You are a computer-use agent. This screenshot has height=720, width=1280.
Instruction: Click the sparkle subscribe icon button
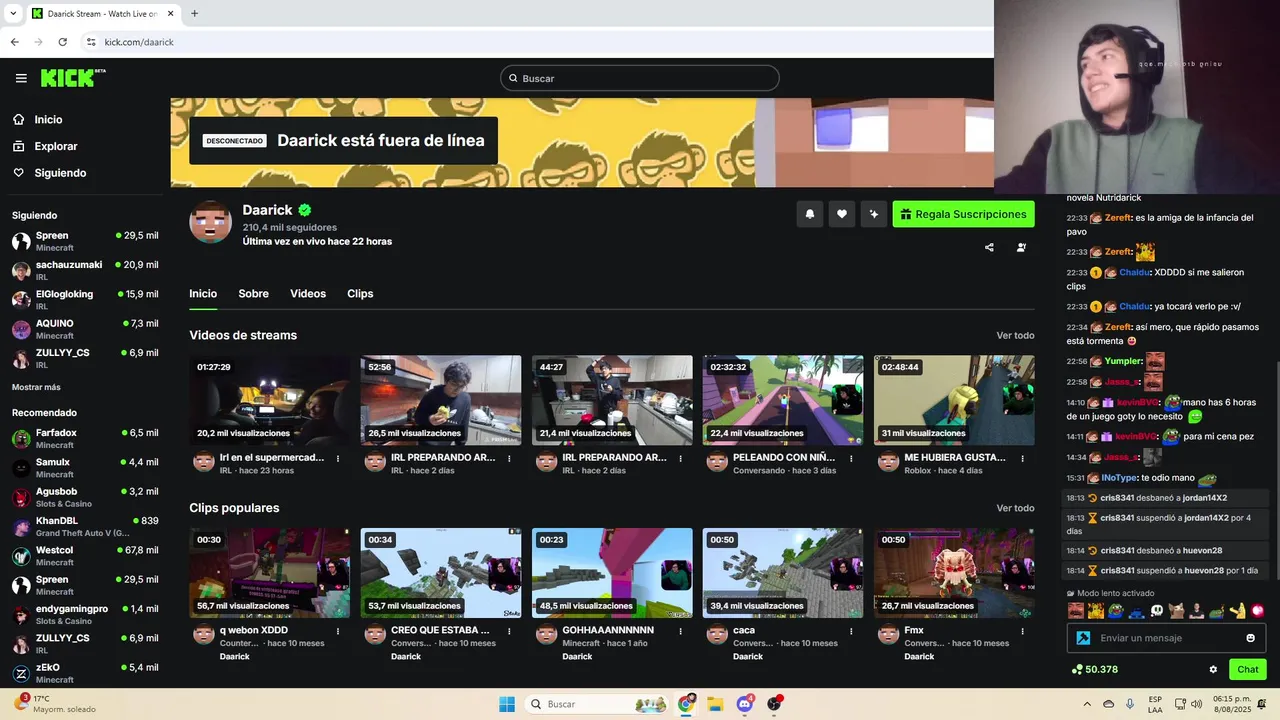coord(874,214)
